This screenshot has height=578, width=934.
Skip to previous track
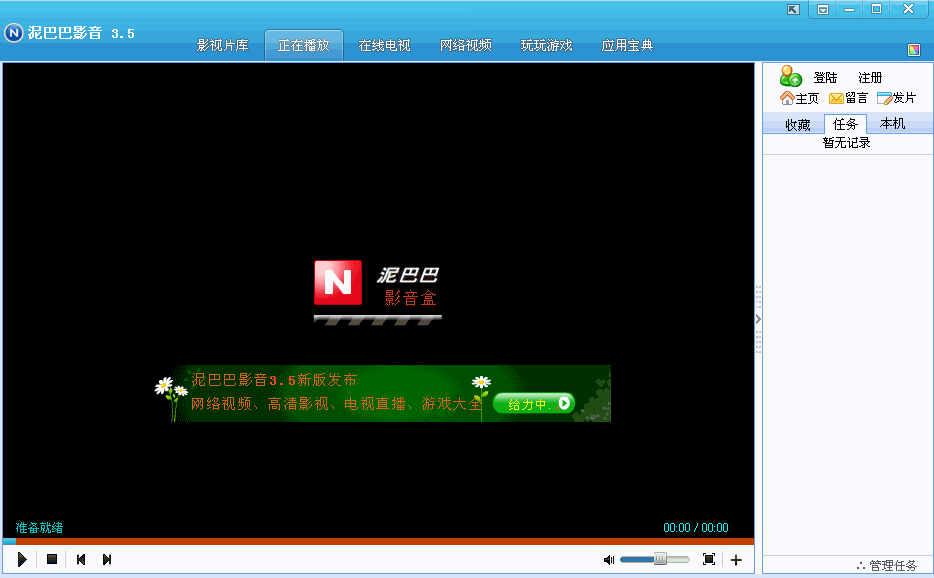81,560
